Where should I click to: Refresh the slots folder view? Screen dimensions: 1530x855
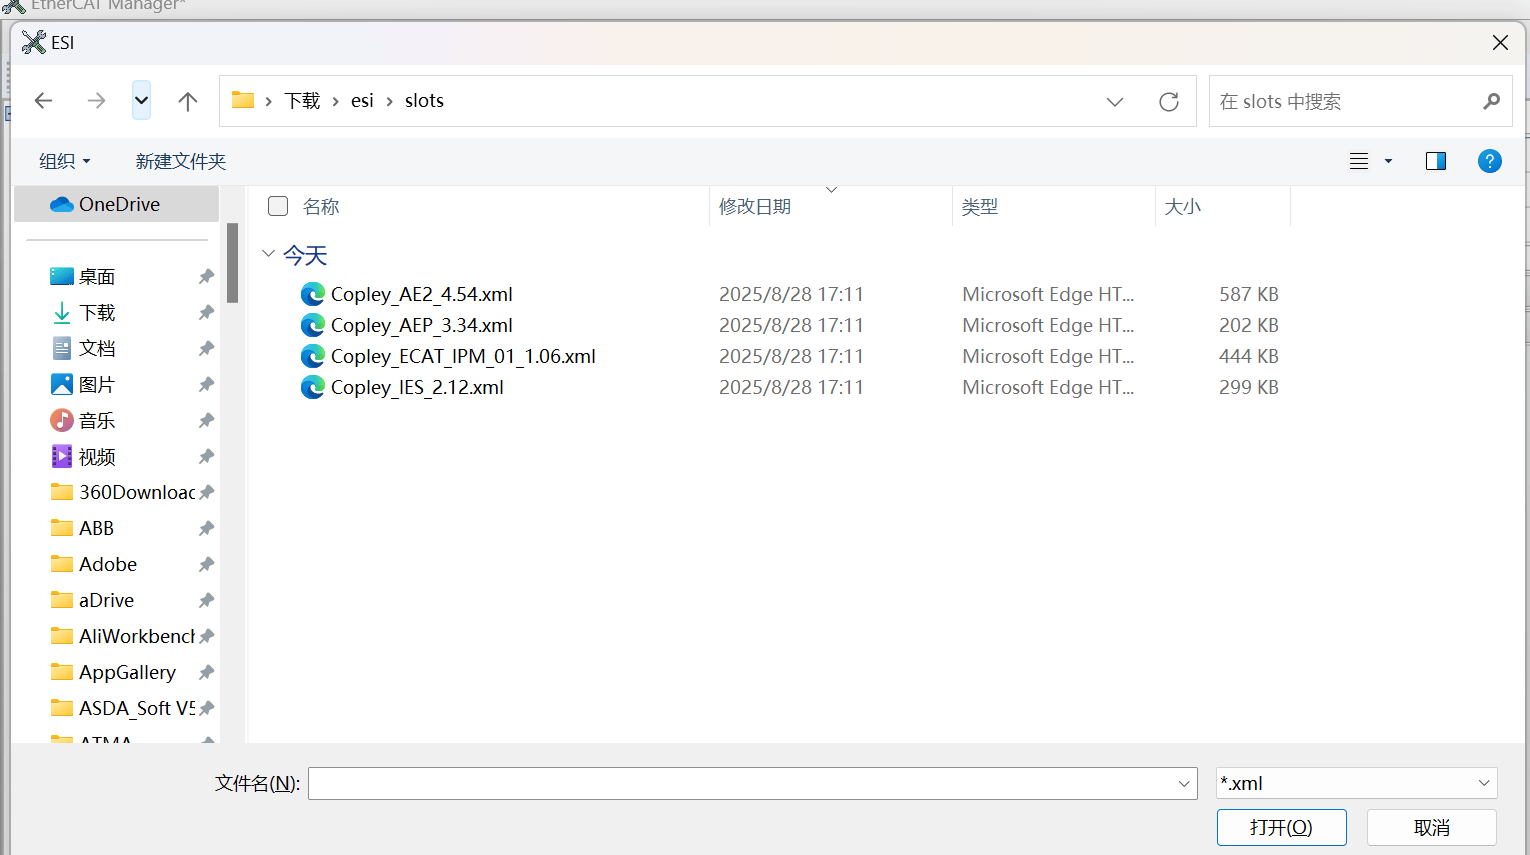pyautogui.click(x=1168, y=102)
